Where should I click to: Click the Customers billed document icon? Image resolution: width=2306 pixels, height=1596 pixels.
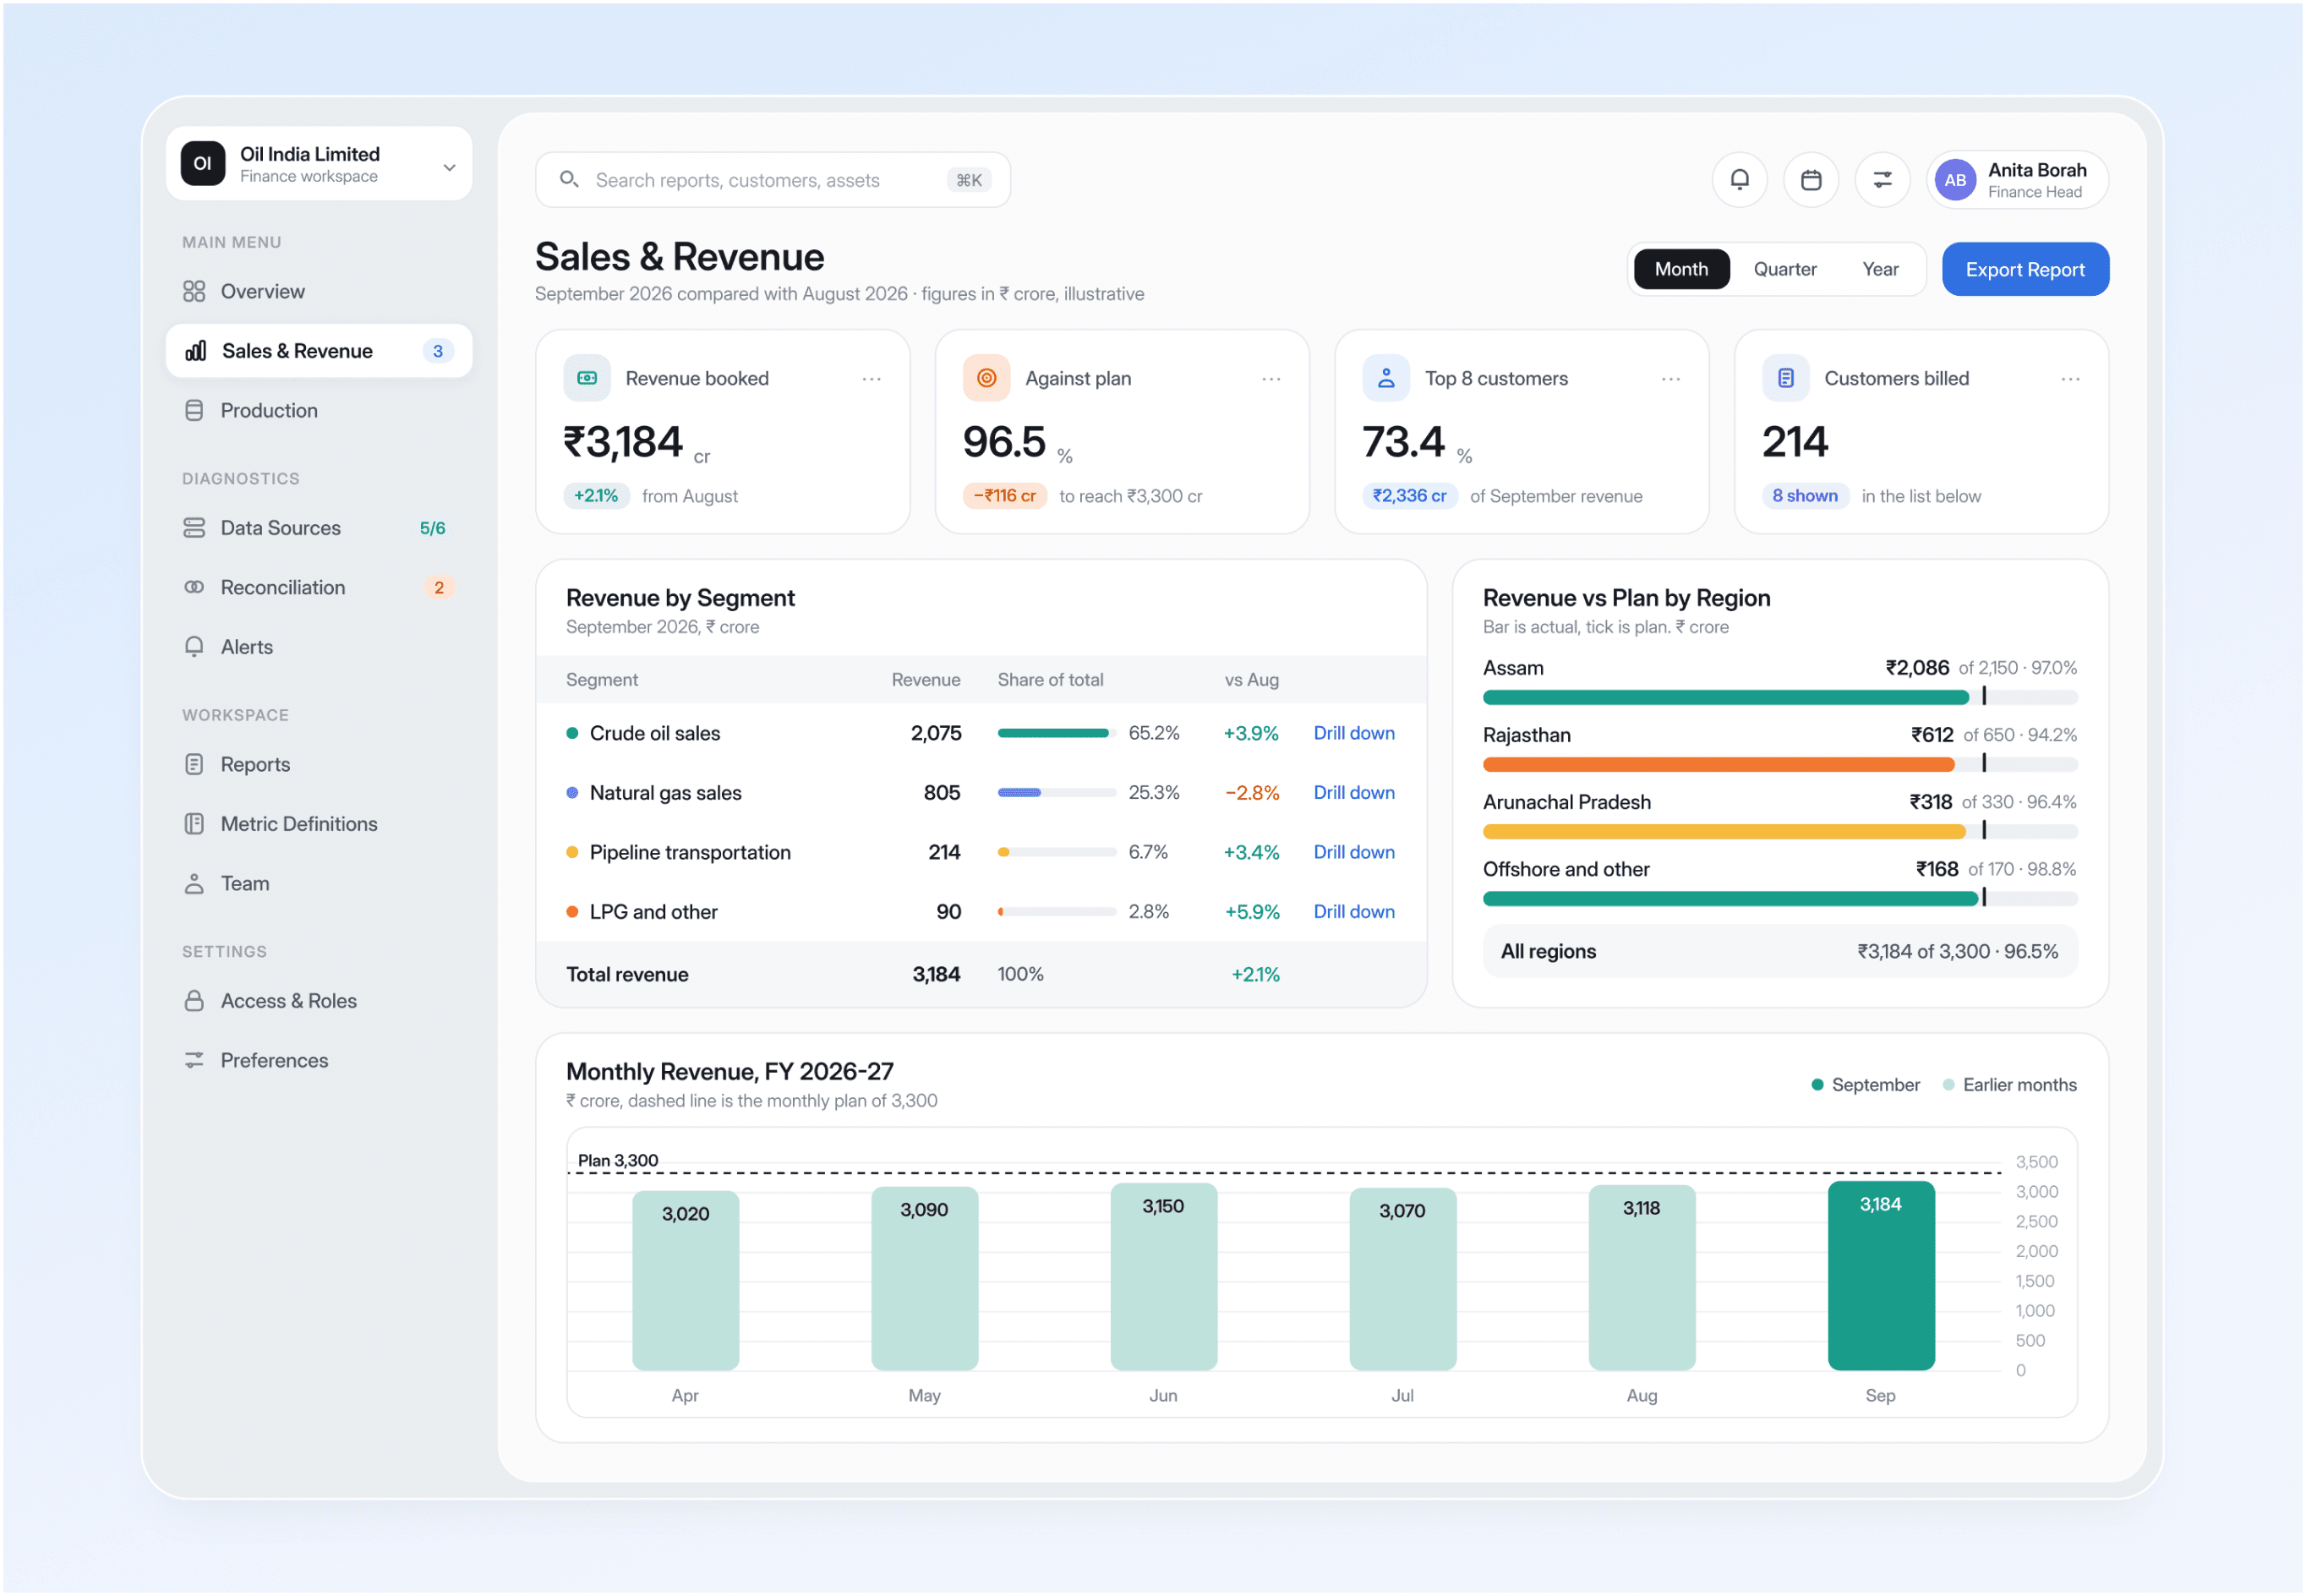pos(1787,378)
